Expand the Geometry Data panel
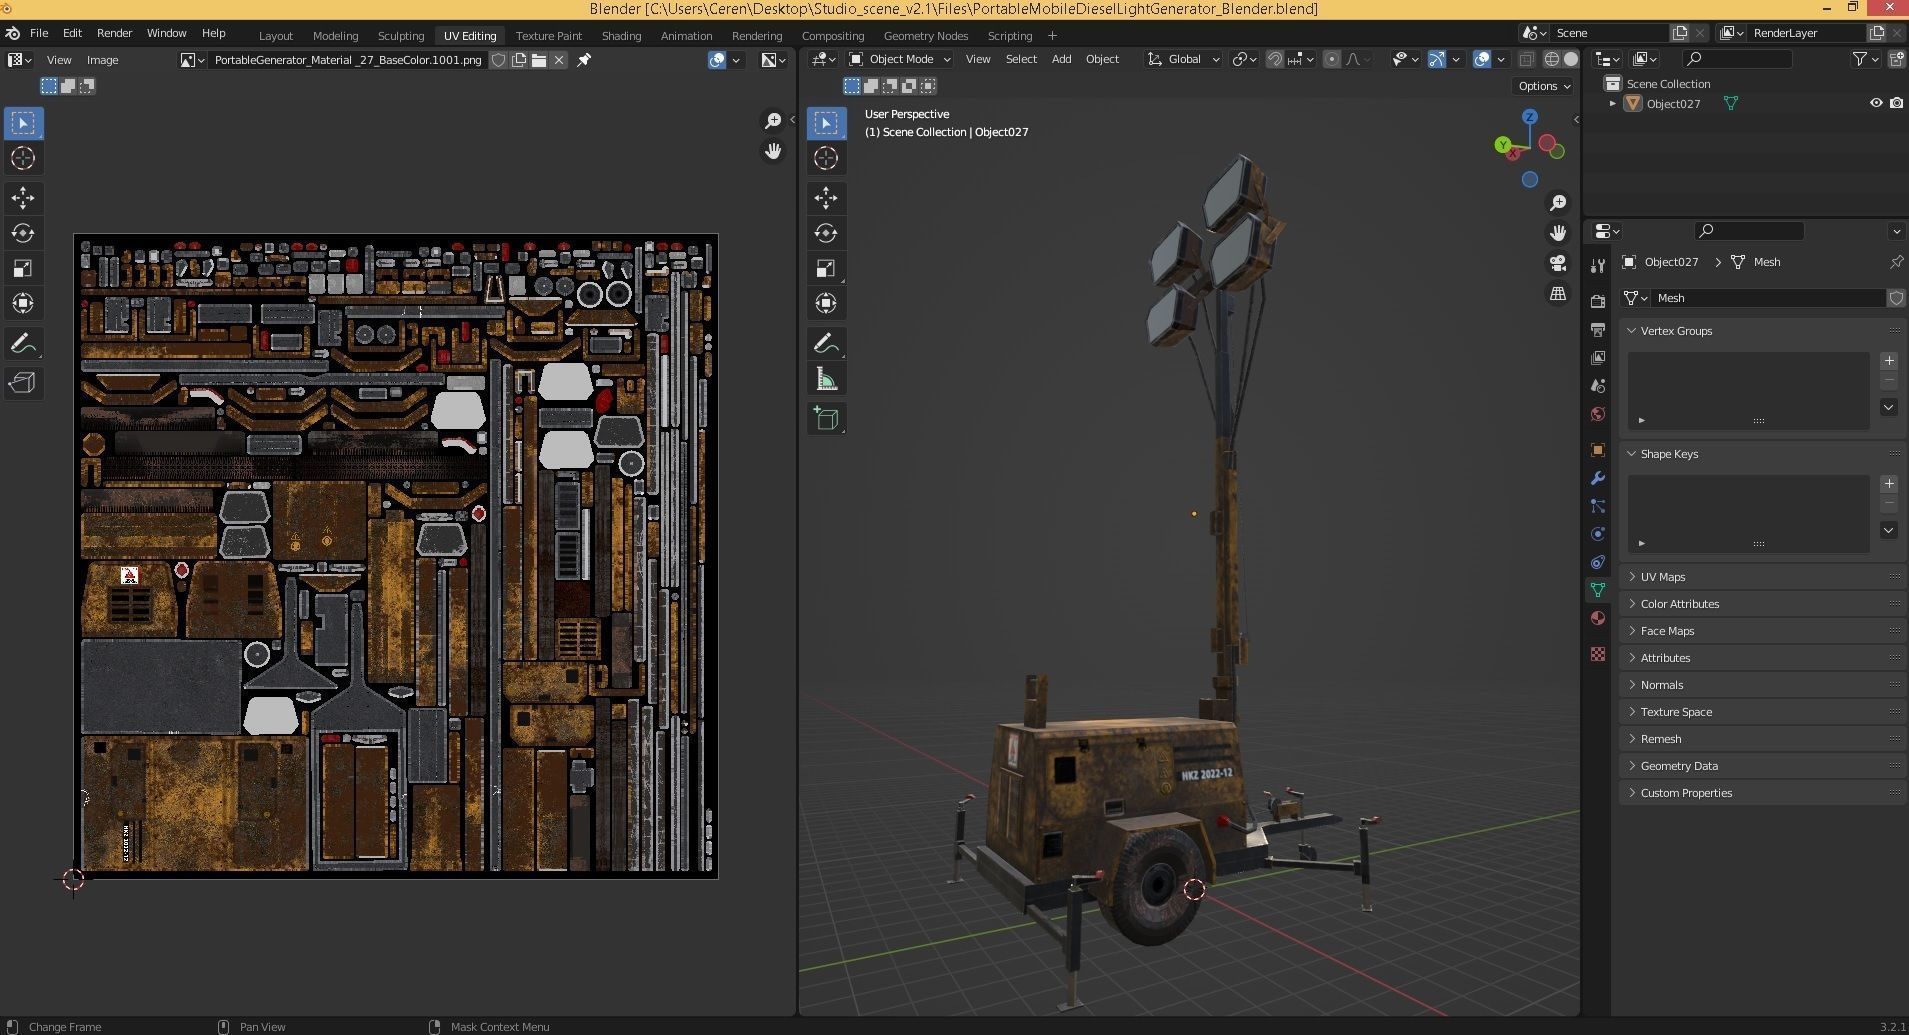Viewport: 1909px width, 1035px height. click(x=1762, y=766)
